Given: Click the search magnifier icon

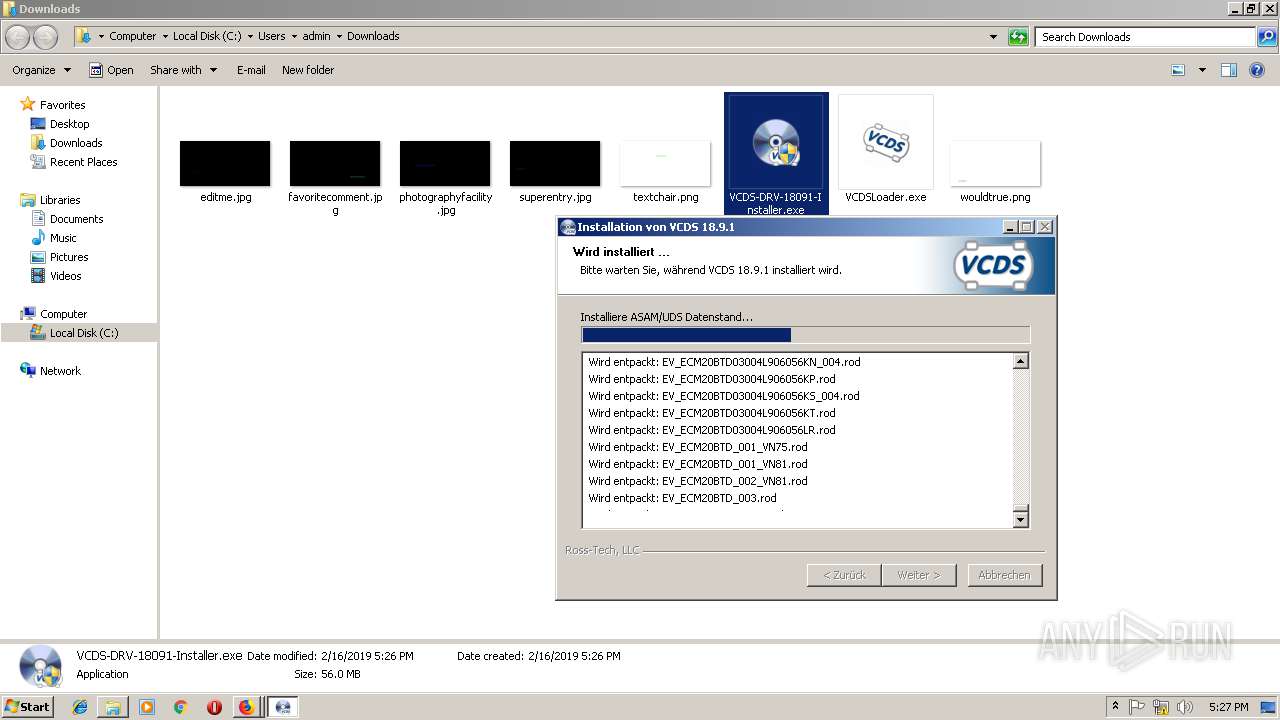Looking at the screenshot, I should 1266,37.
